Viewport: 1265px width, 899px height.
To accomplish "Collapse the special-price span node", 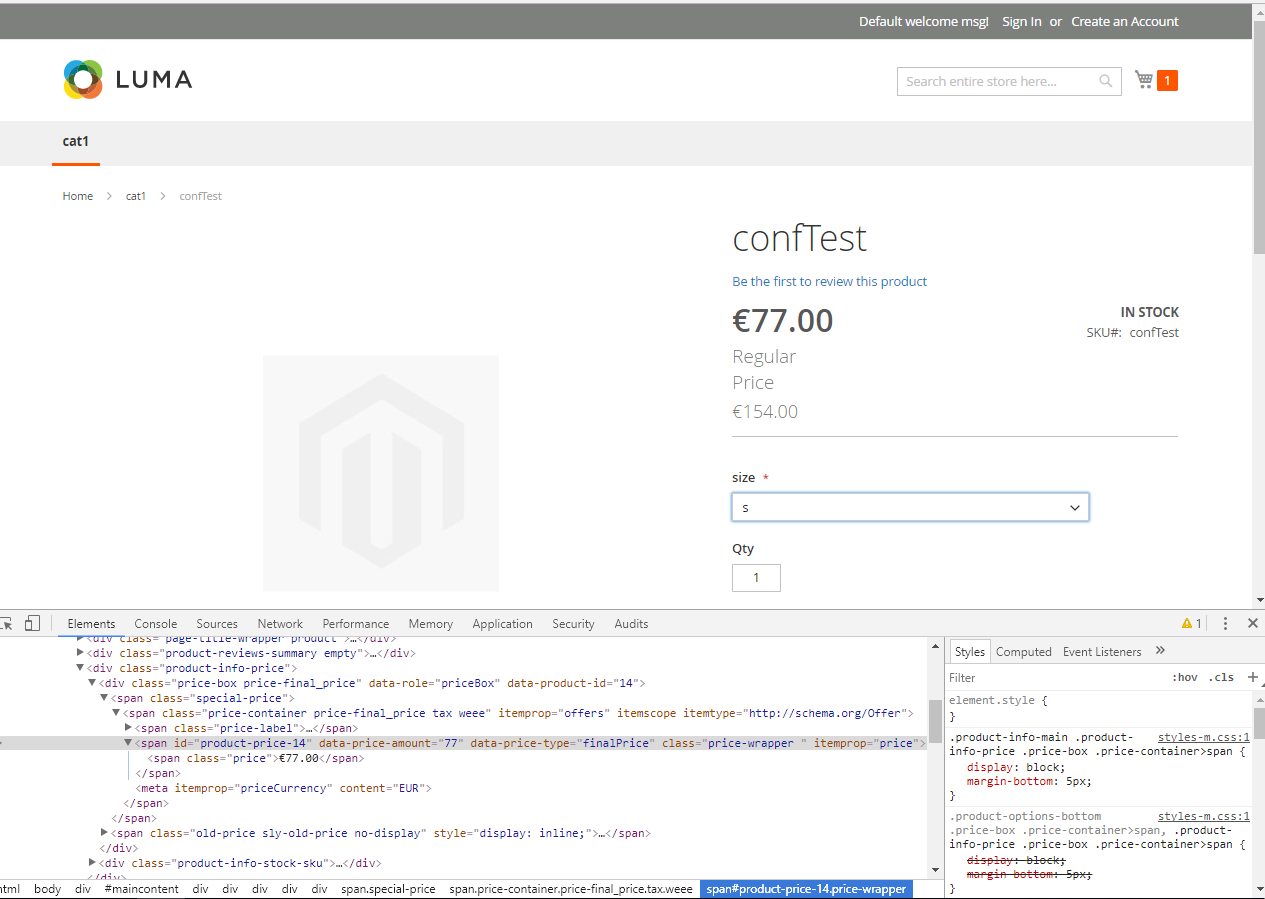I will coord(105,698).
